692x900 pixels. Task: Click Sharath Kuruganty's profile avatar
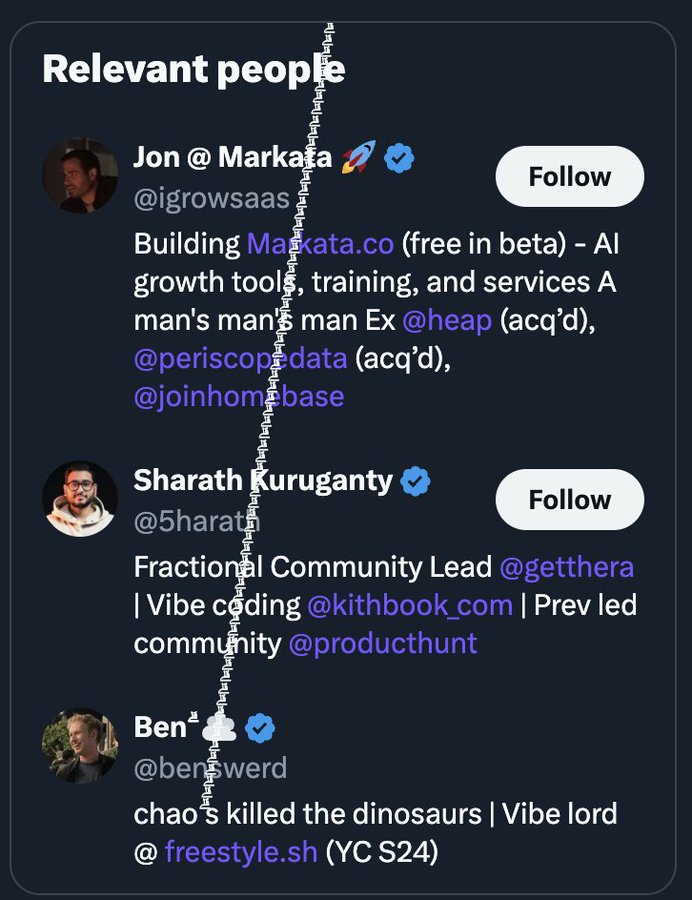80,498
